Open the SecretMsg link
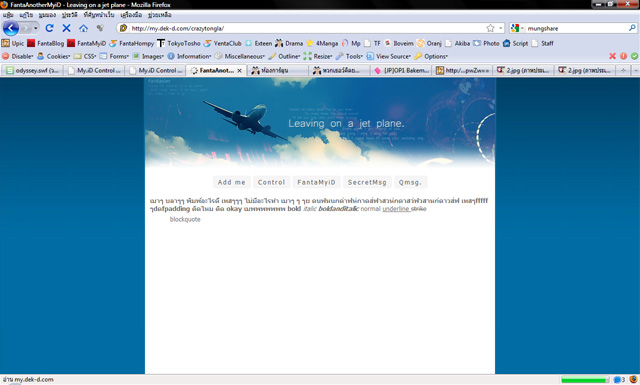Screen dimensions: 640x385 pyautogui.click(x=367, y=182)
